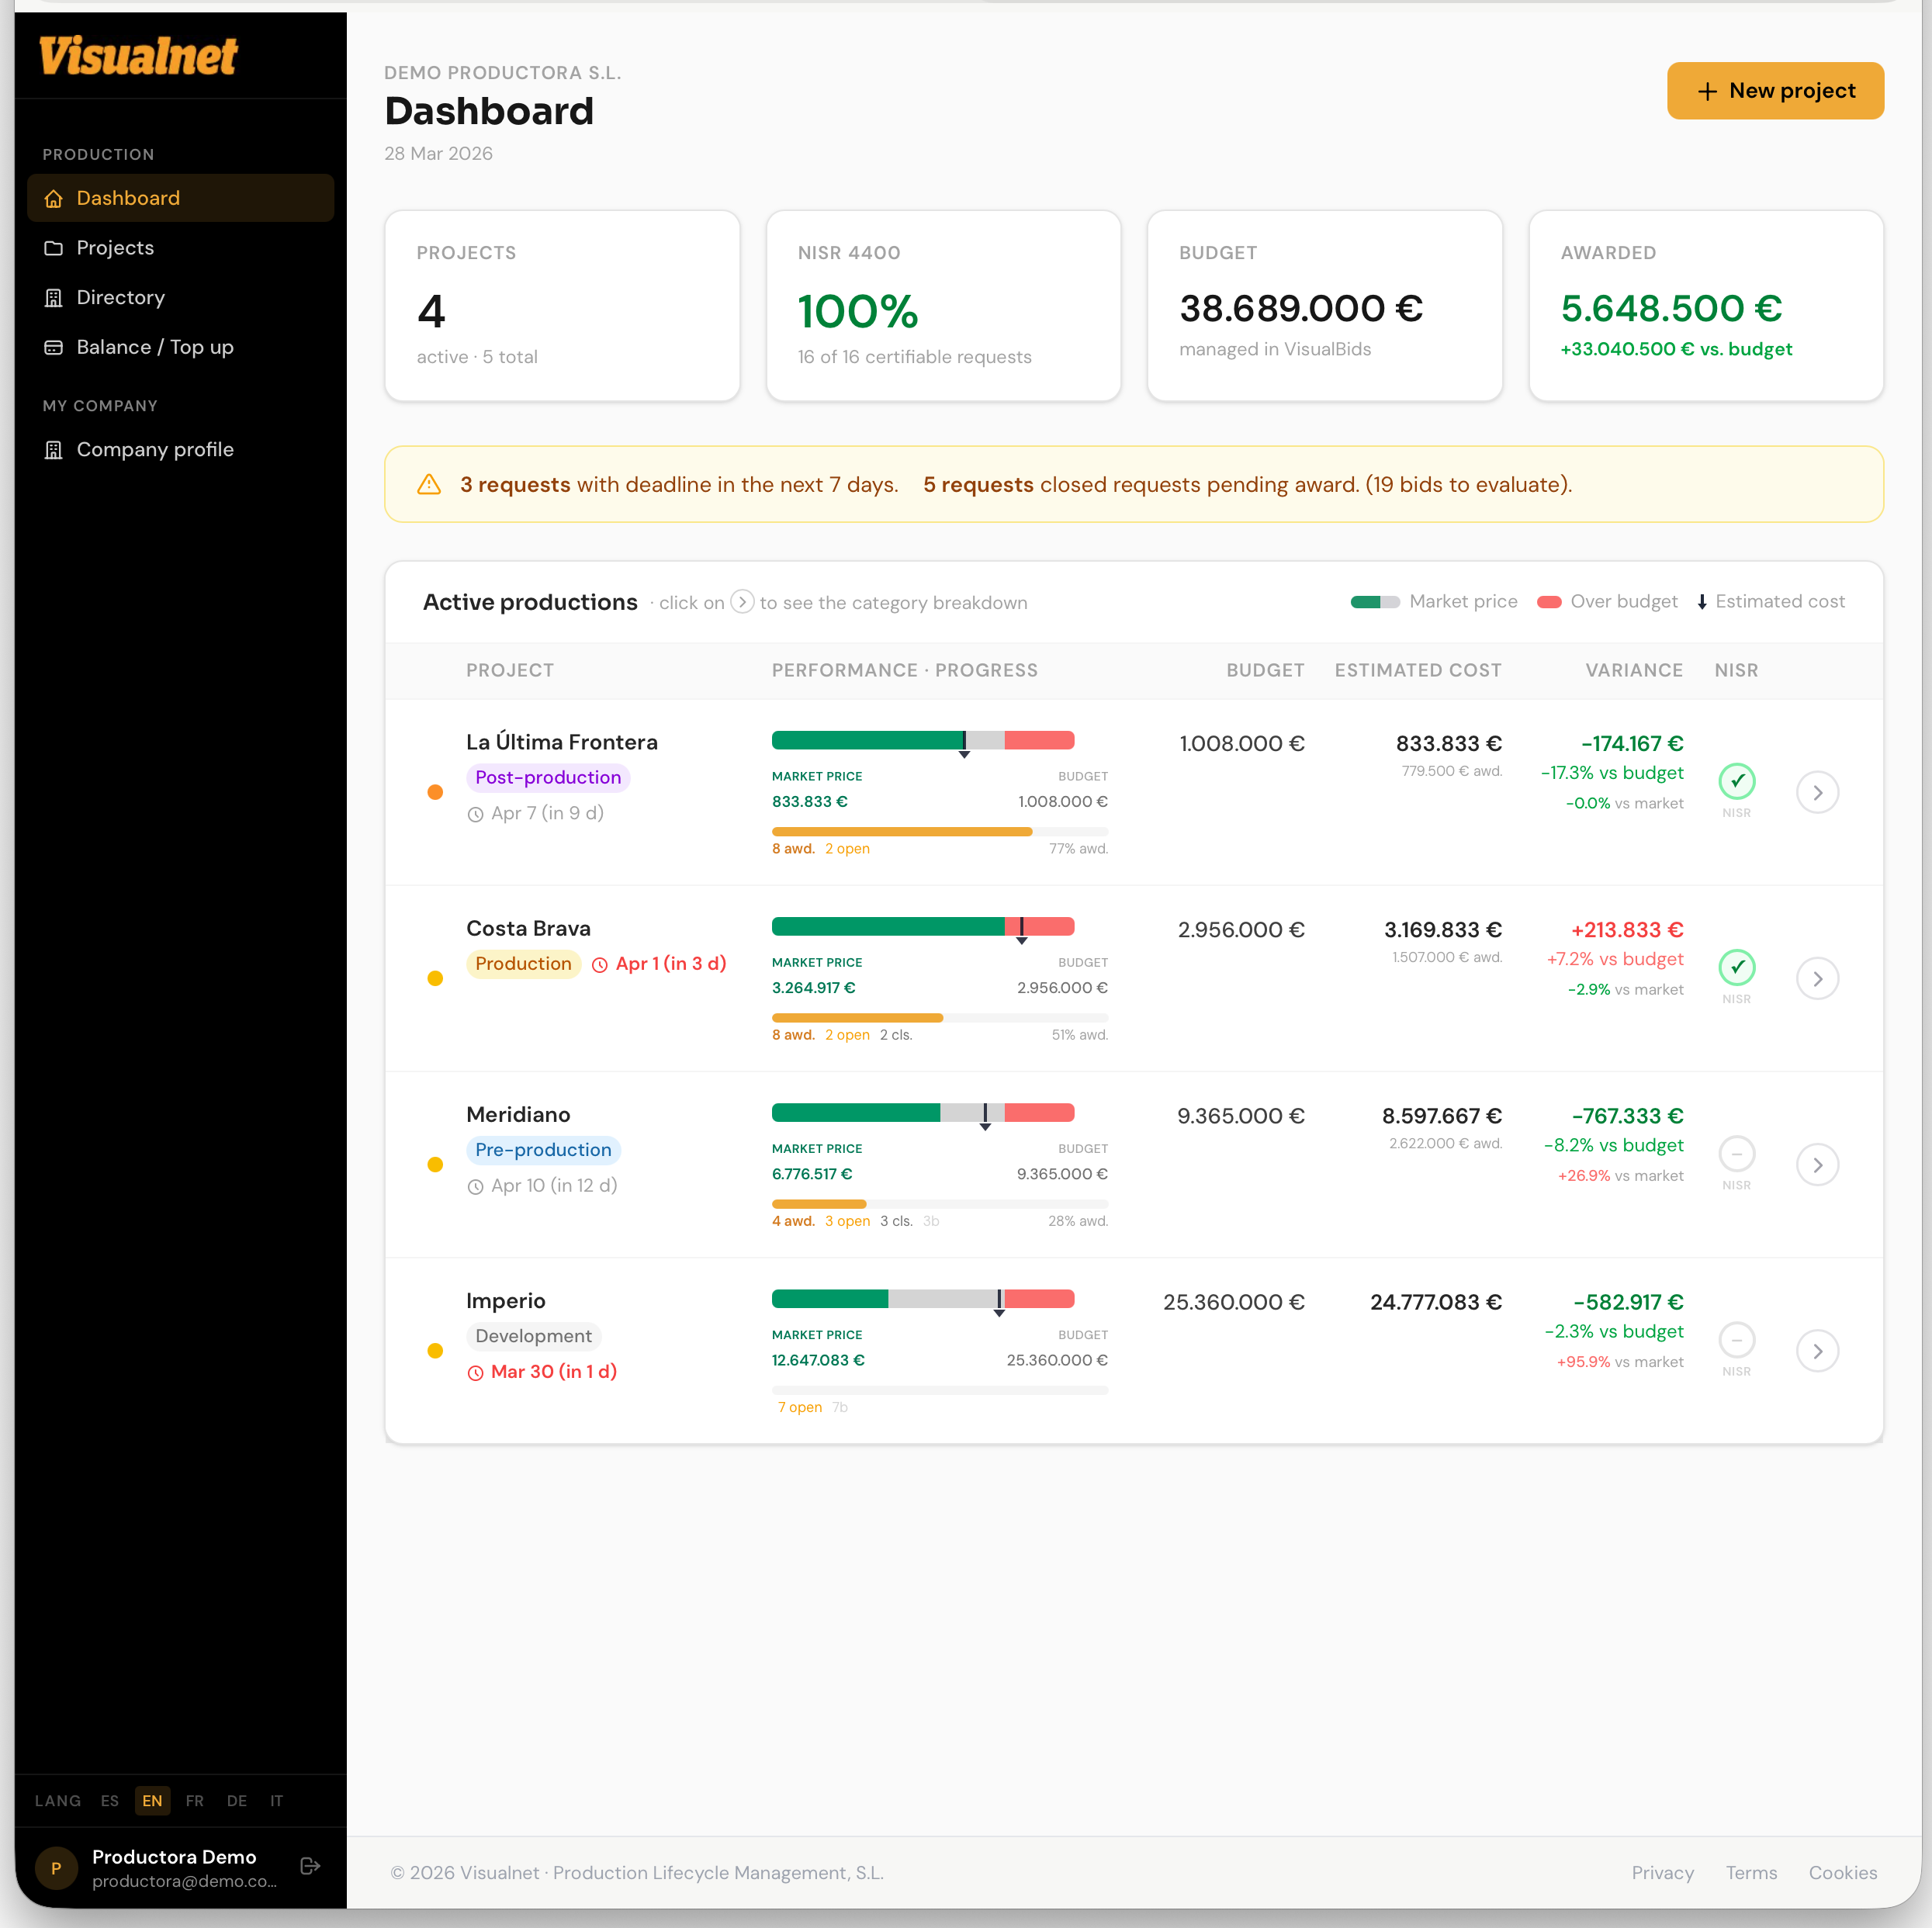
Task: Click the warning triangle in the alert banner
Action: point(428,484)
